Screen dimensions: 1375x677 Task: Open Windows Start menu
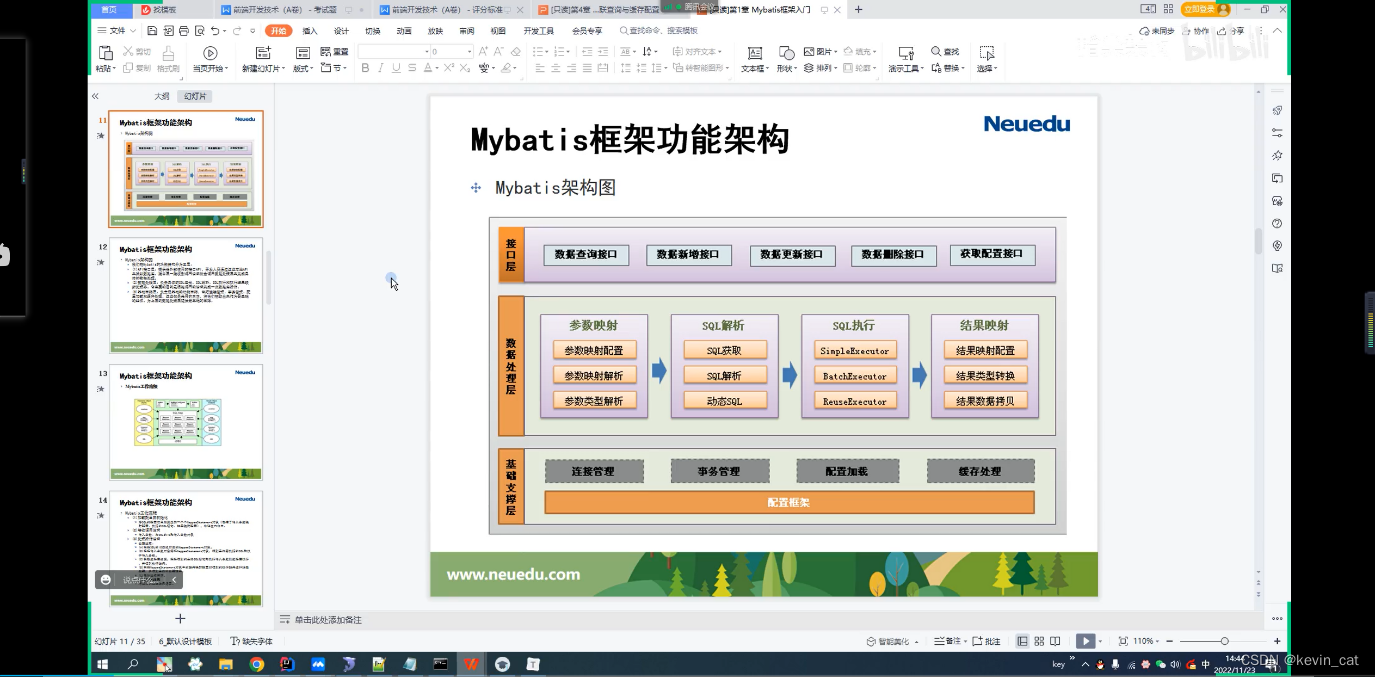point(102,664)
